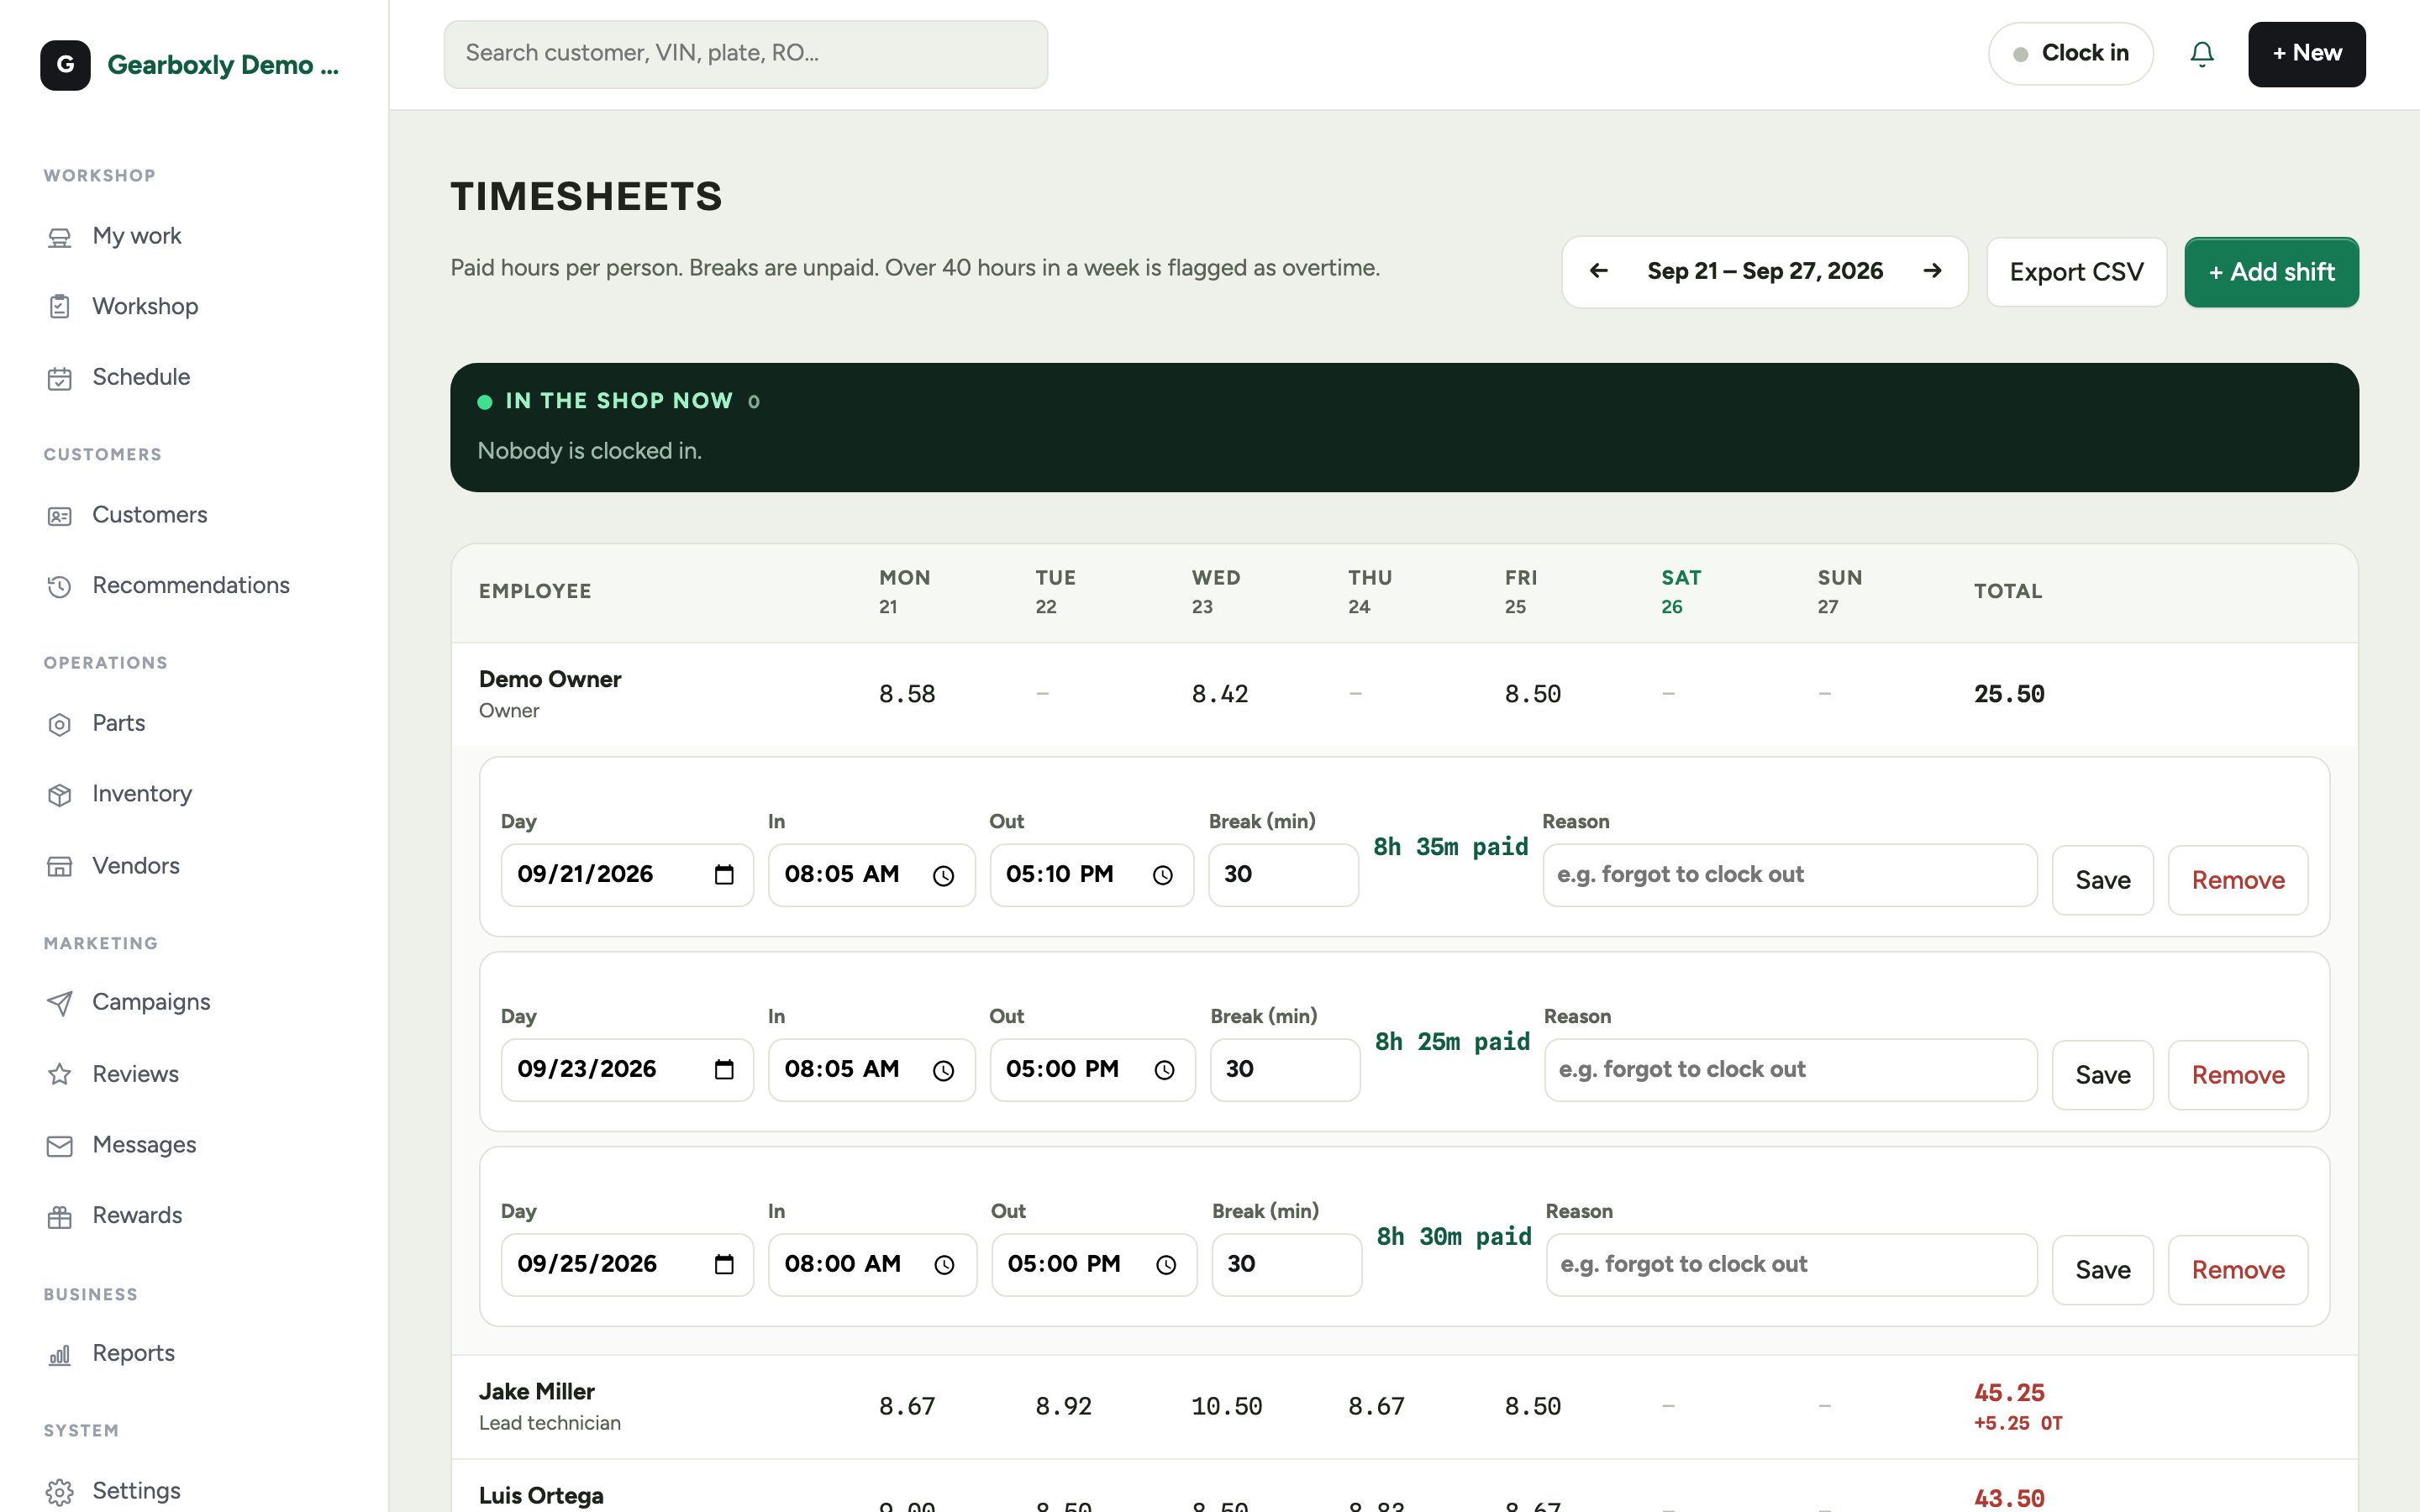This screenshot has width=2420, height=1512.
Task: Click the IN THE SHOP NOW heading
Action: pyautogui.click(x=619, y=401)
